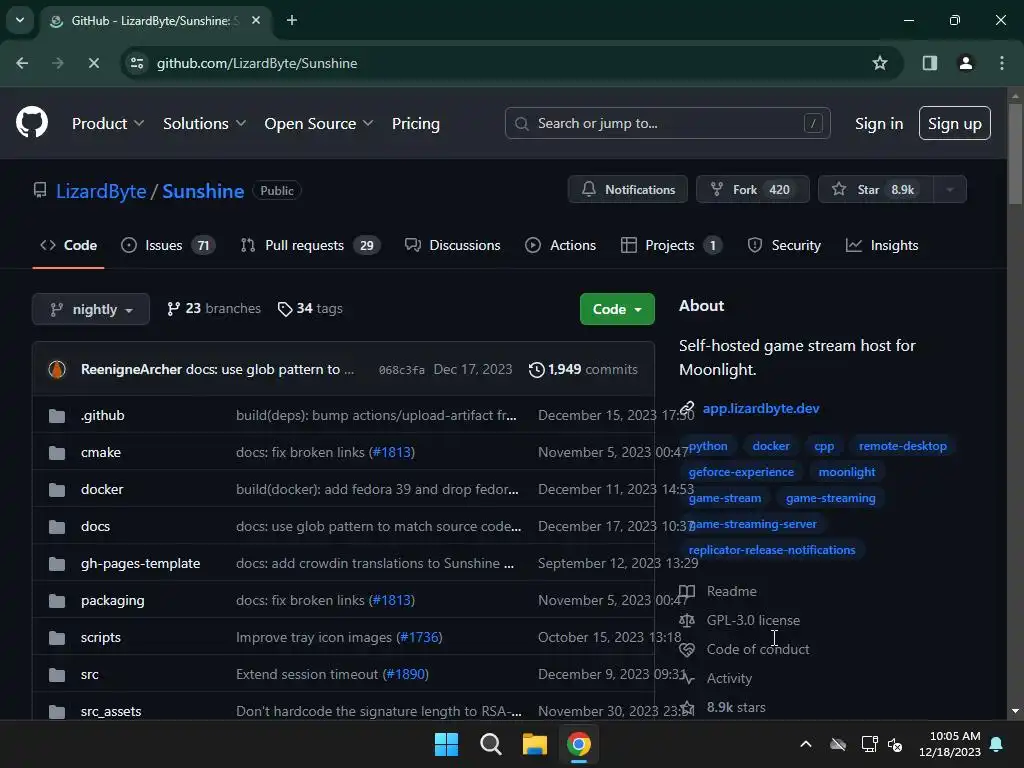The width and height of the screenshot is (1024, 768).
Task: Open Chrome tab search dropdown
Action: click(20, 20)
